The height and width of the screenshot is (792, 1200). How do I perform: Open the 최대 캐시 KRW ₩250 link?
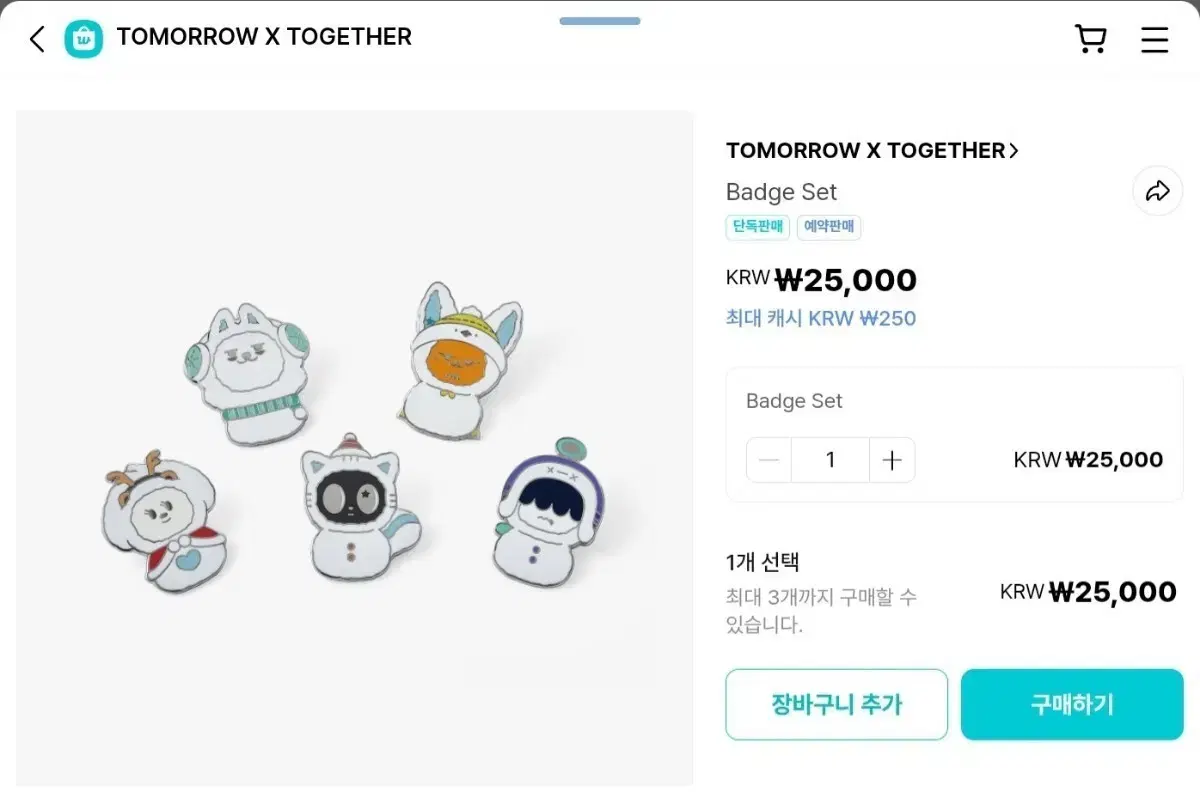[x=821, y=319]
